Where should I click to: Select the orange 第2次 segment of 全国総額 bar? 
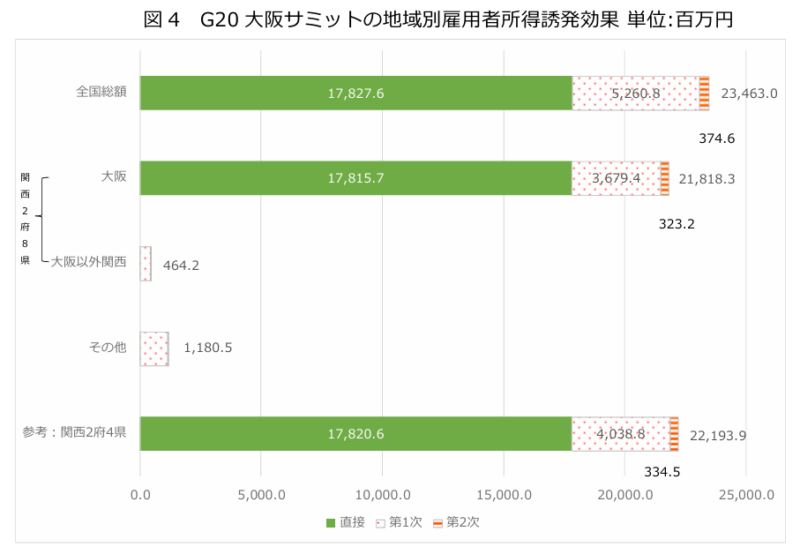click(704, 93)
